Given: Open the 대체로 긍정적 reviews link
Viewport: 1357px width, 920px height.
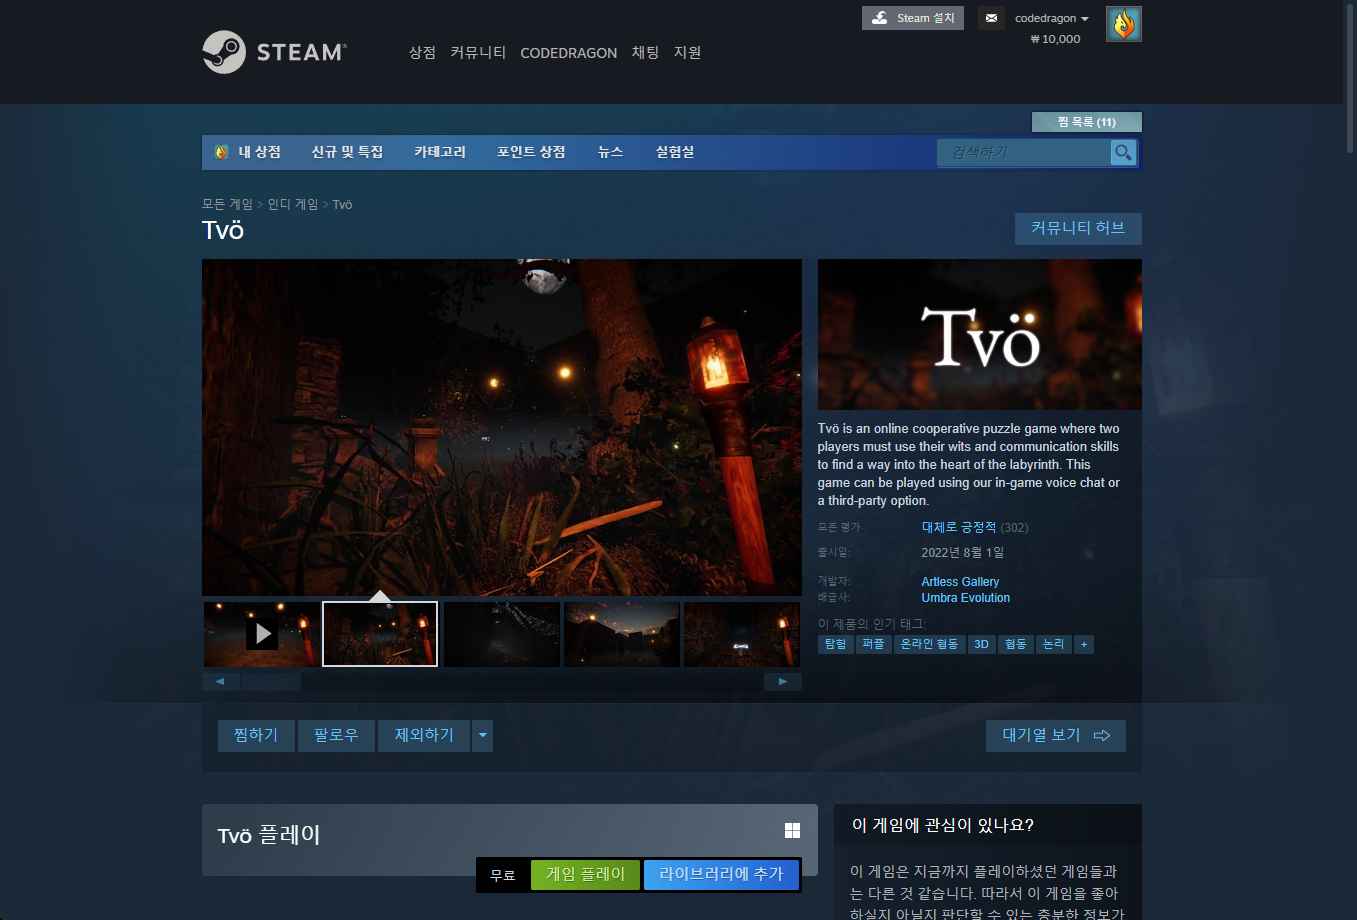Looking at the screenshot, I should click(x=959, y=527).
